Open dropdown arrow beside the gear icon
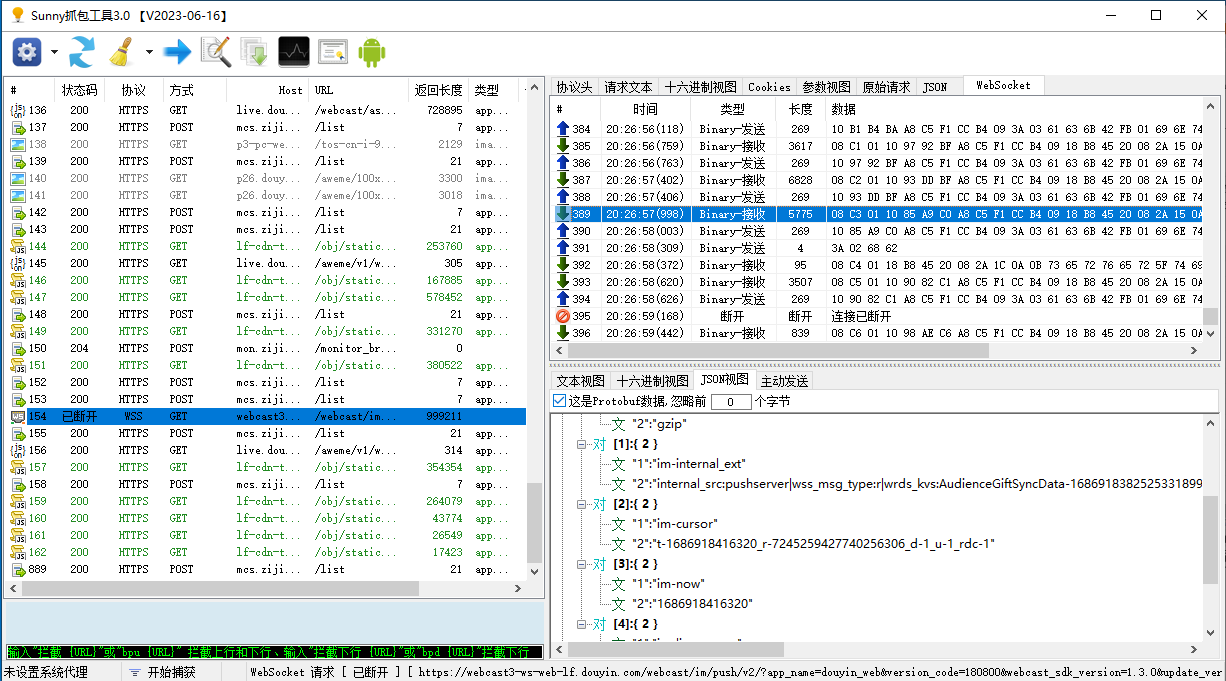 pyautogui.click(x=54, y=52)
